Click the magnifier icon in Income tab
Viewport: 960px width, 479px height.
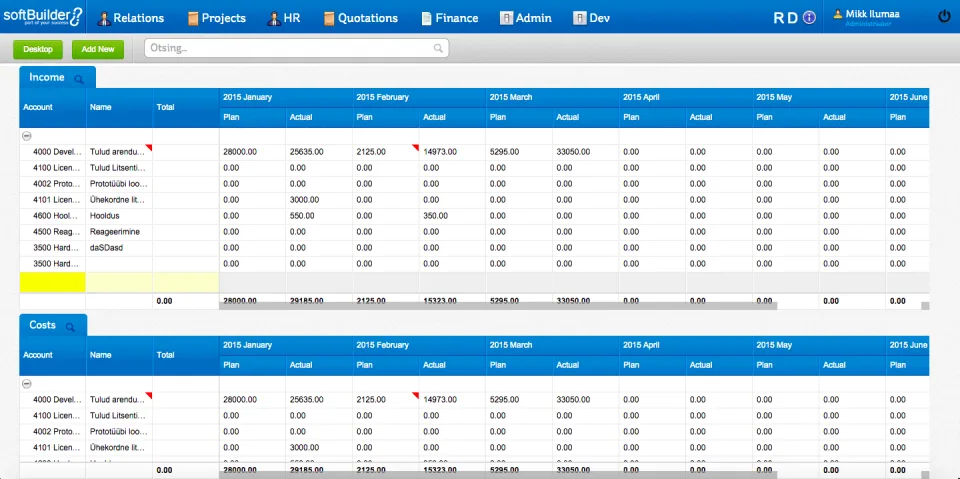tap(79, 79)
